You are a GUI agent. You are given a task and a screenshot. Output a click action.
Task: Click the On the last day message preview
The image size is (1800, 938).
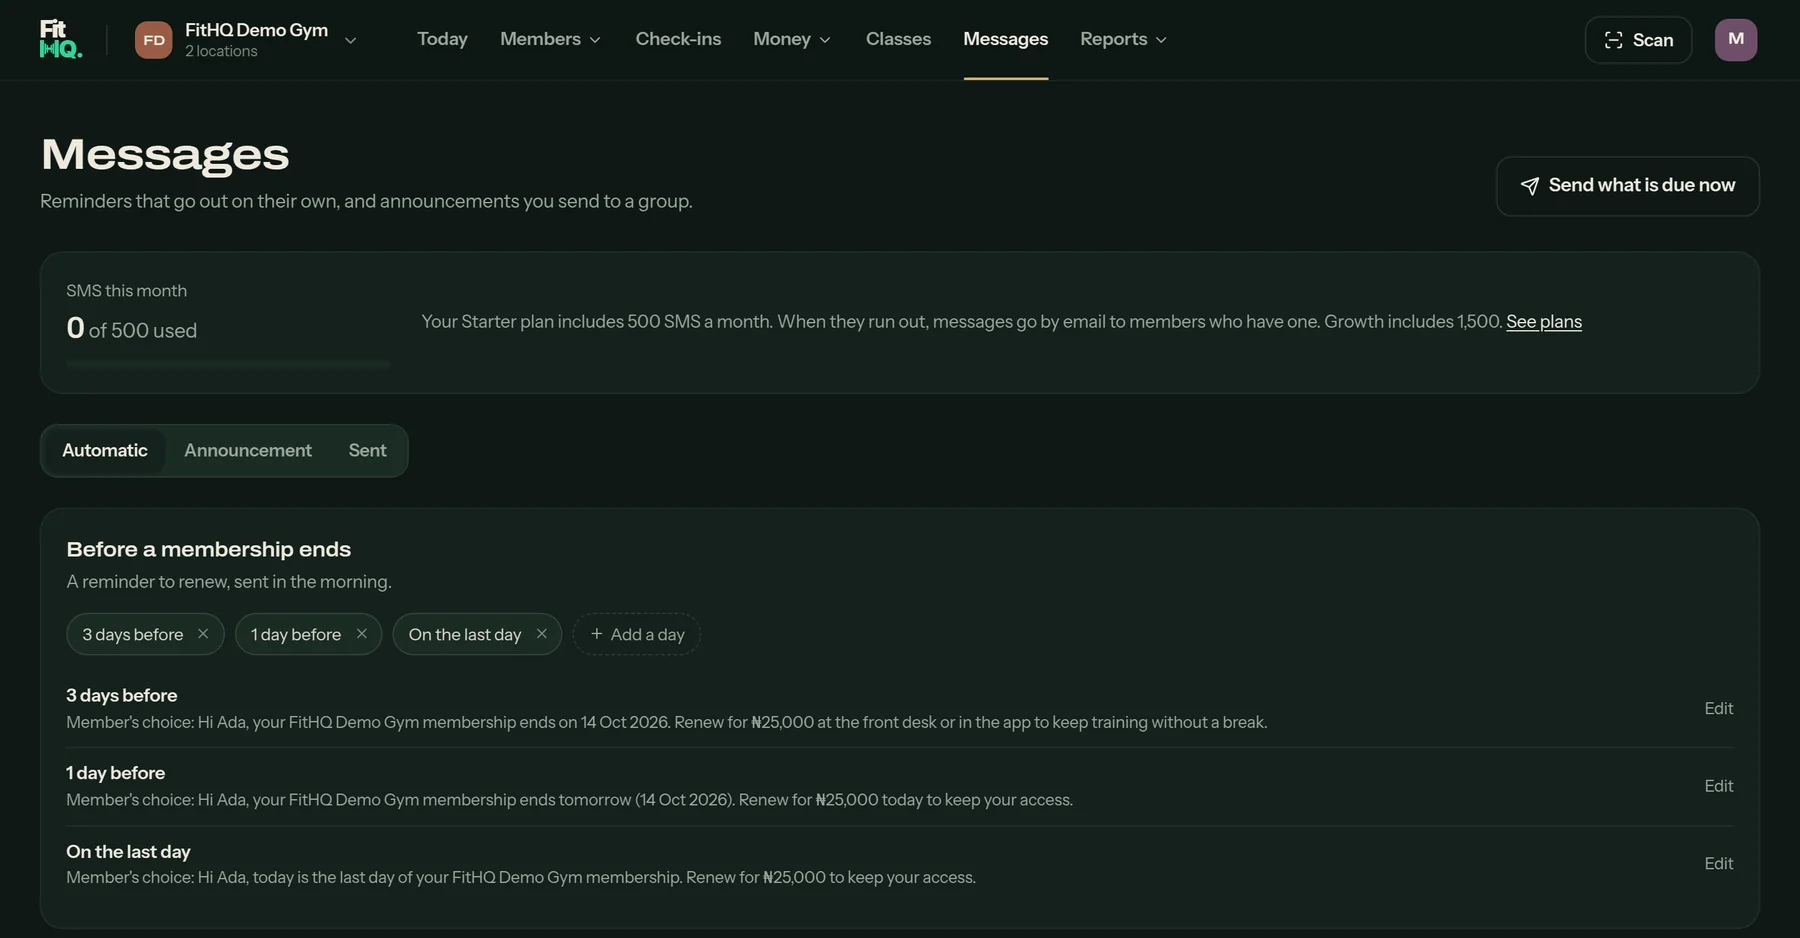pyautogui.click(x=521, y=877)
